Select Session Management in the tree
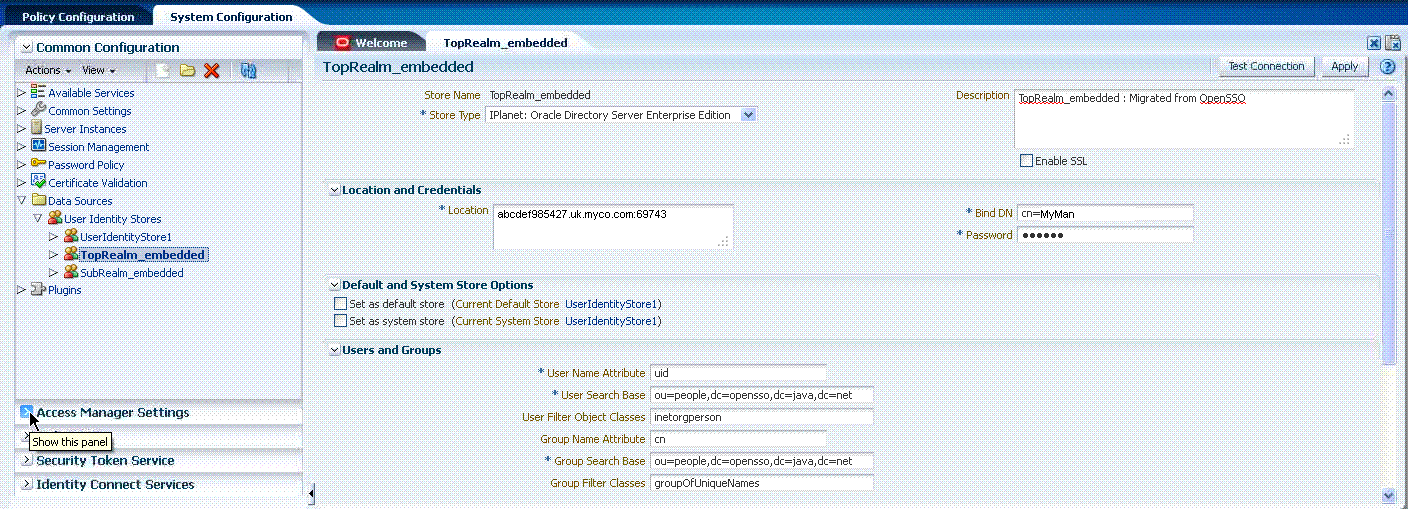The width and height of the screenshot is (1408, 509). 99,147
